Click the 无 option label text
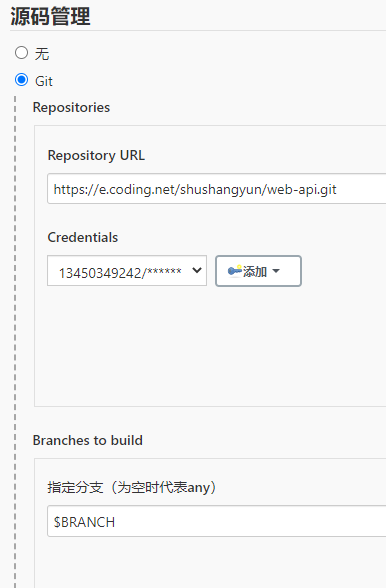The height and width of the screenshot is (588, 386). tap(42, 54)
